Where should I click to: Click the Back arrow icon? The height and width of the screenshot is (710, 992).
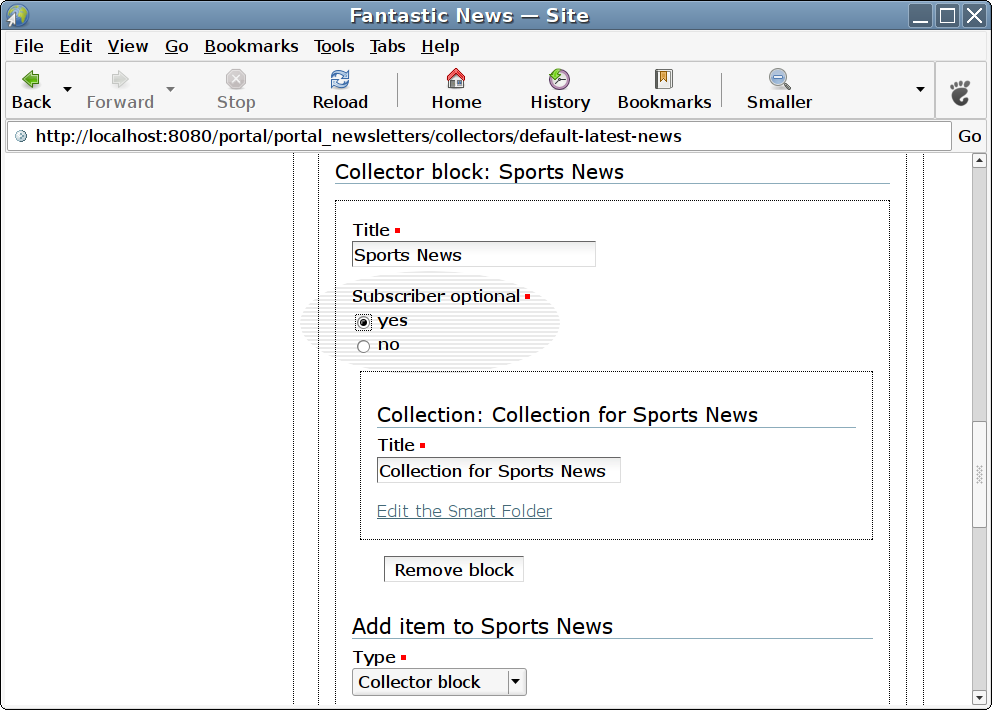pos(31,80)
